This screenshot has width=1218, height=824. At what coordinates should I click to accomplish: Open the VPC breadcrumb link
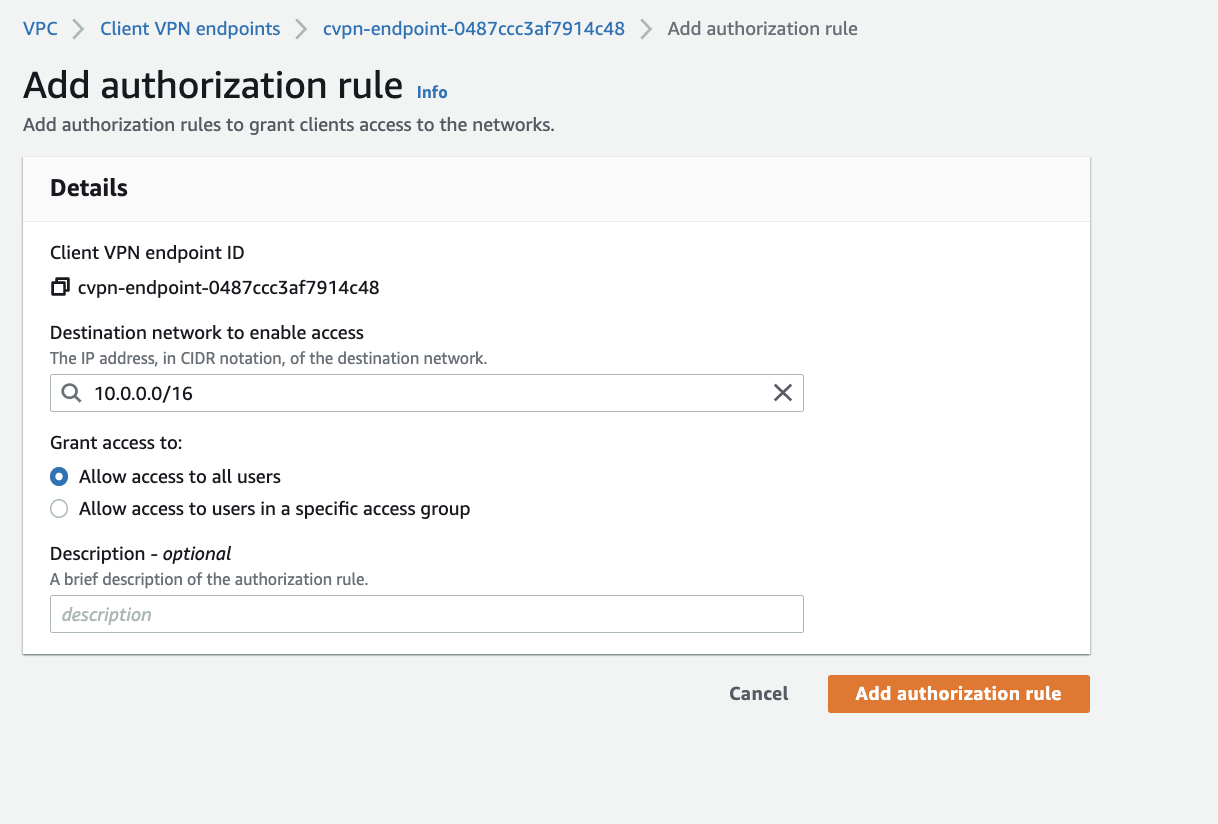tap(40, 29)
